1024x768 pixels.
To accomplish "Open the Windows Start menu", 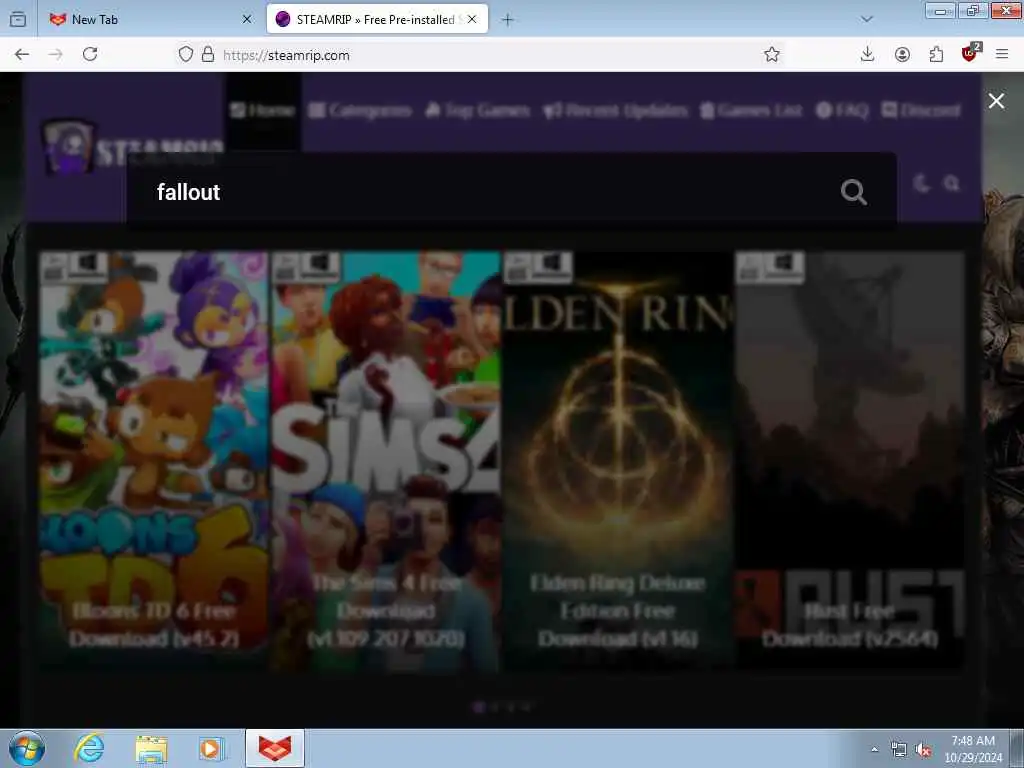I will (x=27, y=748).
